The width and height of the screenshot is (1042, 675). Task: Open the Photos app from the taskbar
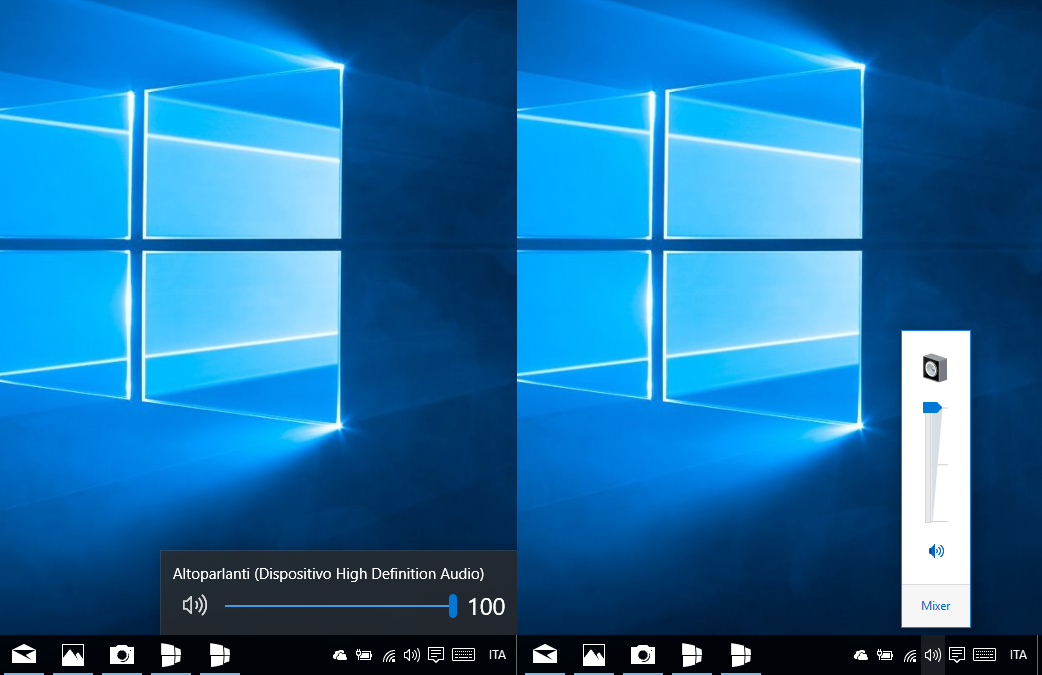click(72, 655)
